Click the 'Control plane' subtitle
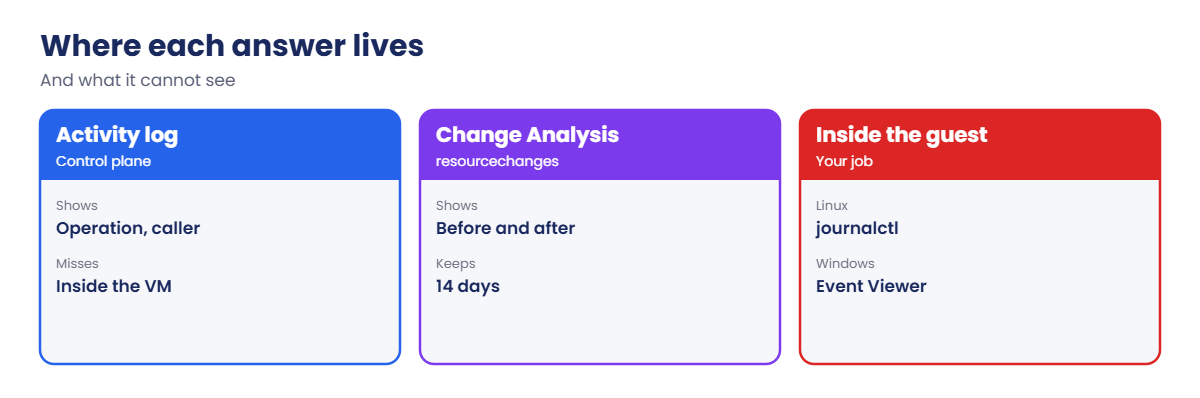 [x=103, y=161]
